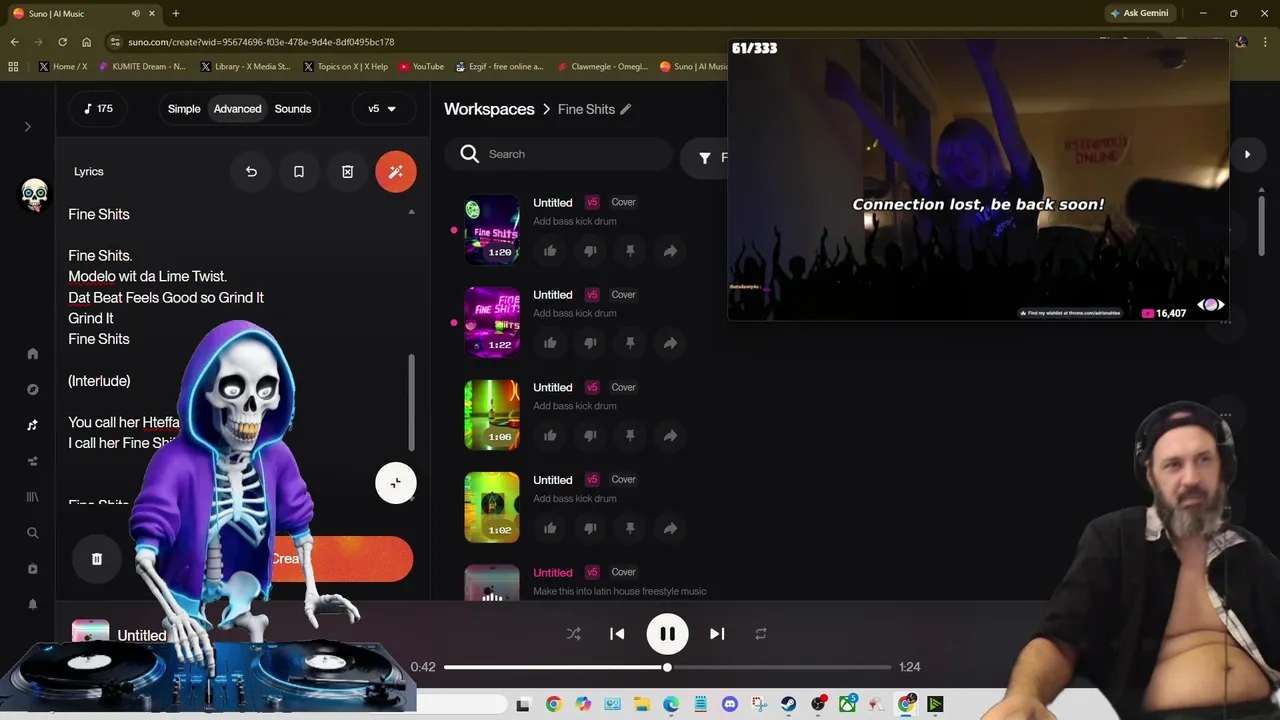The height and width of the screenshot is (720, 1280).
Task: Open YouTube bookmark in bookmarks bar
Action: point(421,67)
